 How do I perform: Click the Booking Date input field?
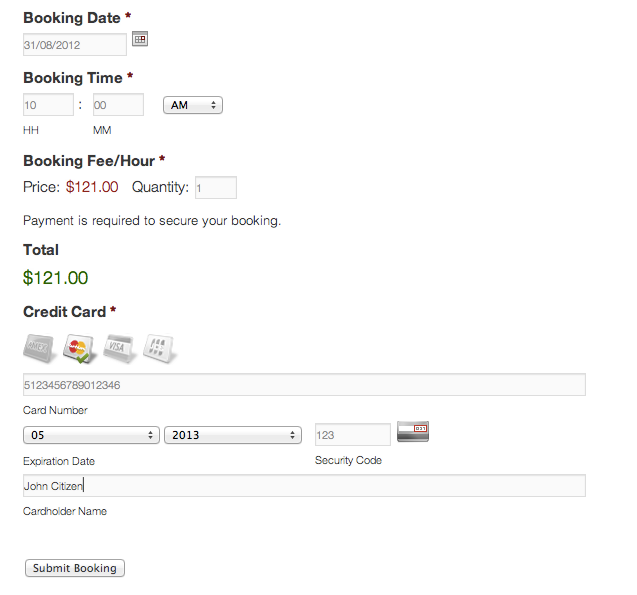75,45
